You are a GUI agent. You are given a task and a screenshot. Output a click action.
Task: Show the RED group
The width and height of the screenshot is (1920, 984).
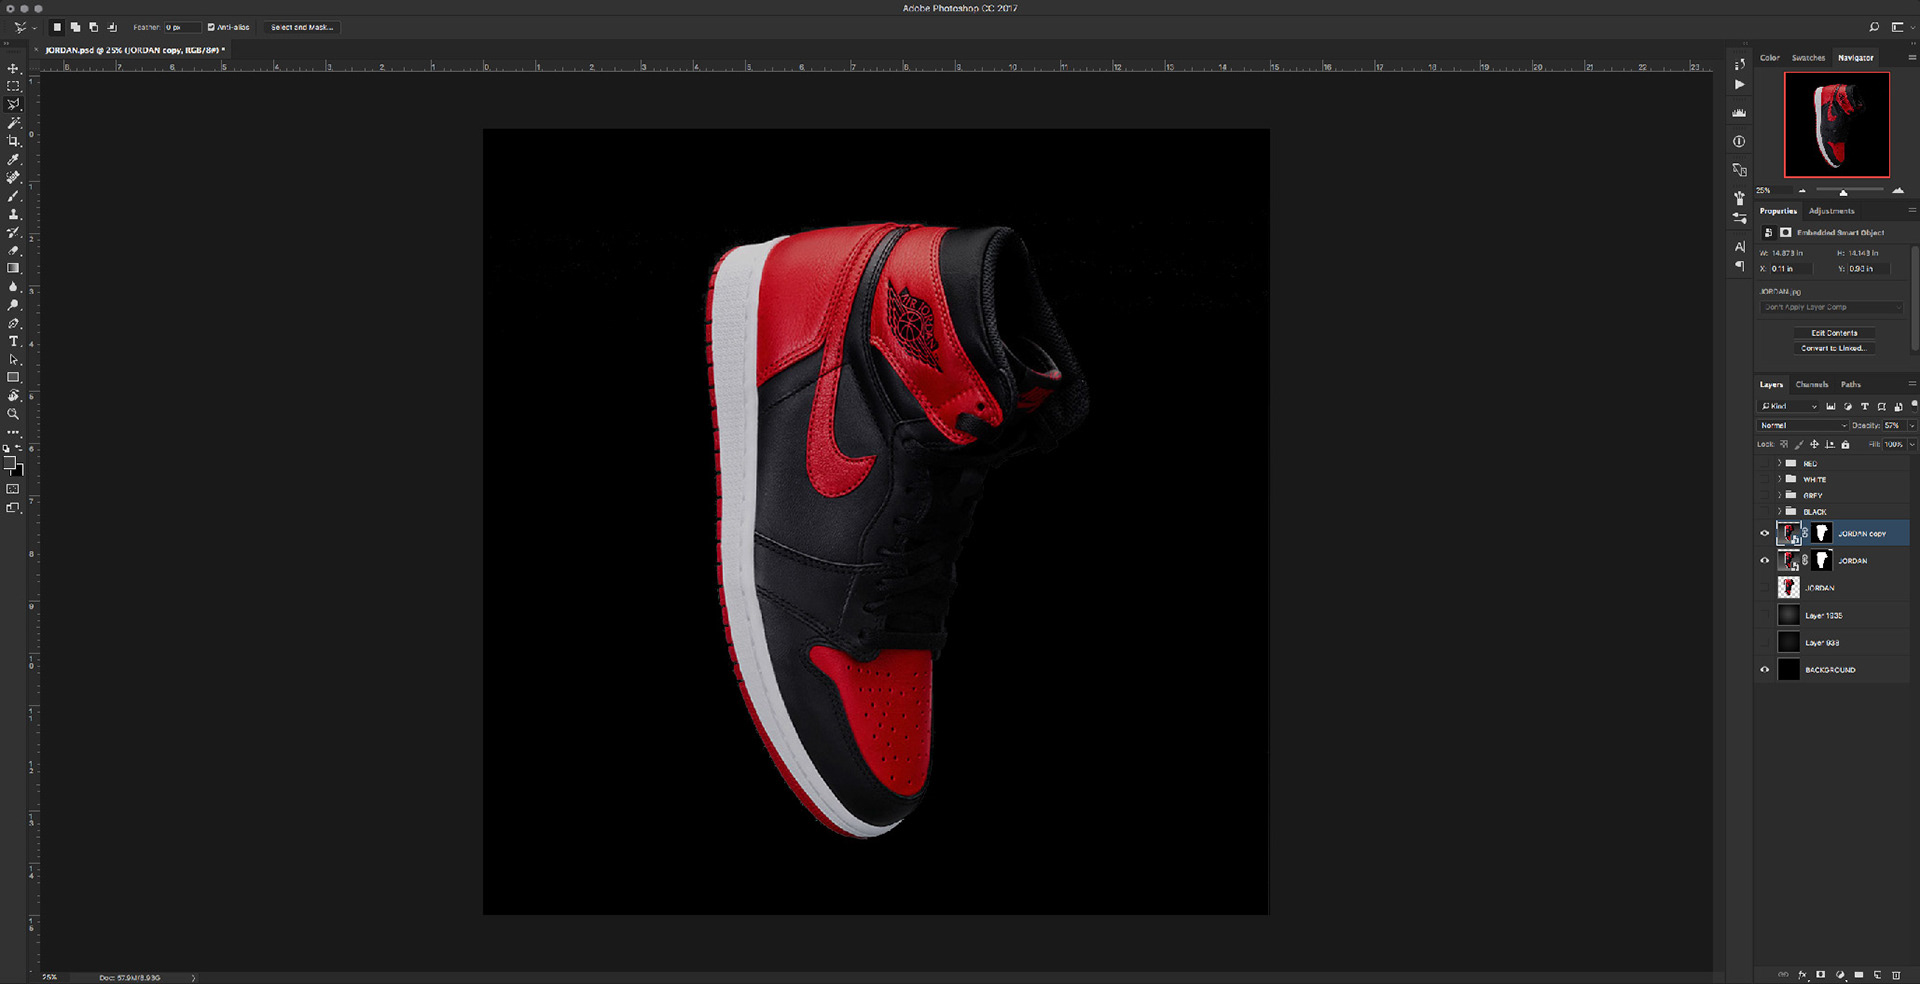pyautogui.click(x=1764, y=463)
